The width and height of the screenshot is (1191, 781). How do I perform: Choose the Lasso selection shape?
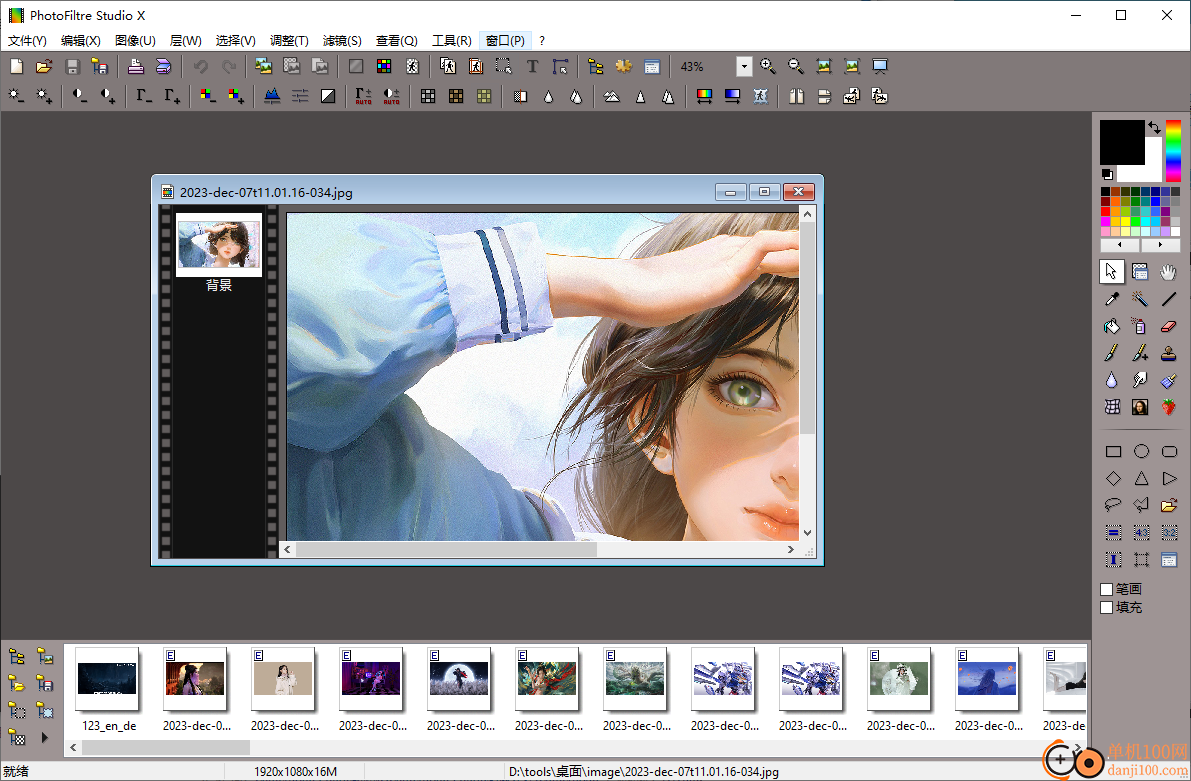pos(1114,504)
